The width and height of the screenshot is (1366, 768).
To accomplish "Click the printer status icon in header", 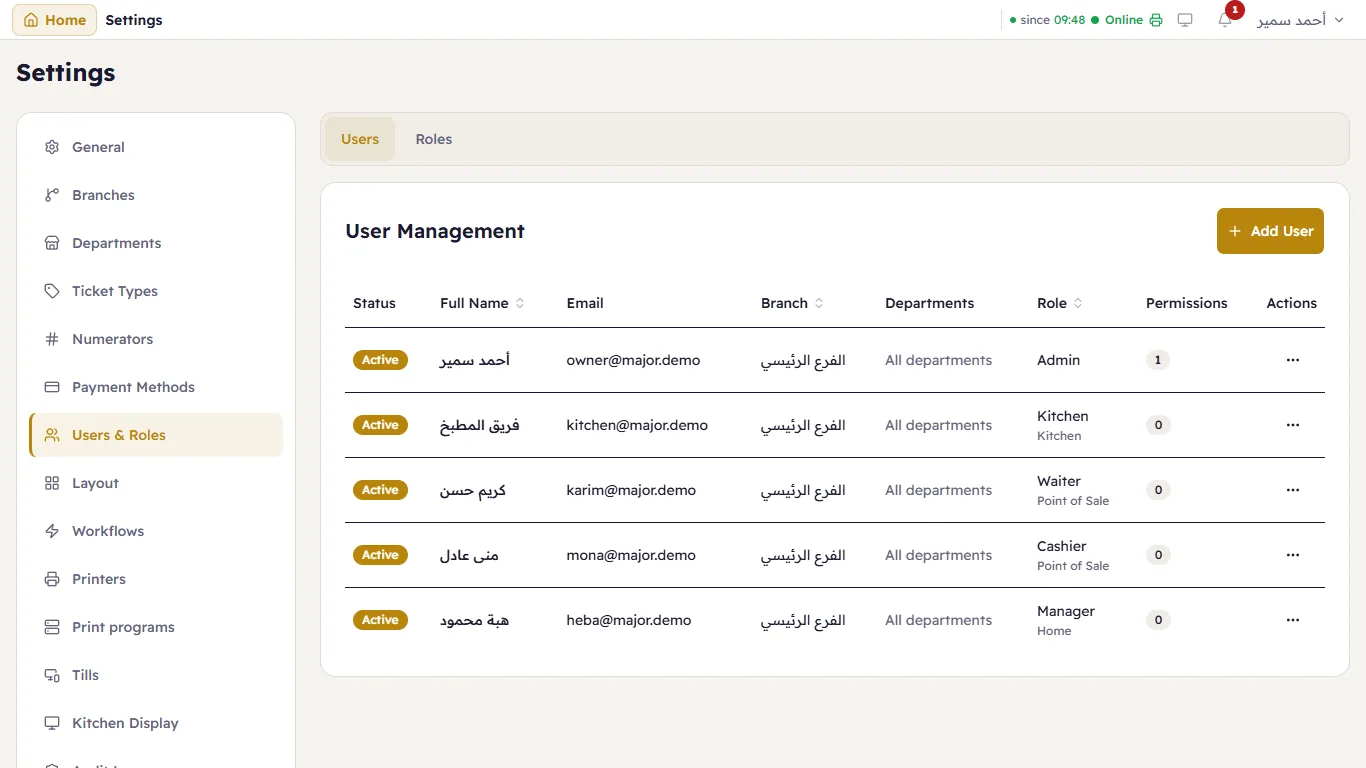I will [1156, 20].
